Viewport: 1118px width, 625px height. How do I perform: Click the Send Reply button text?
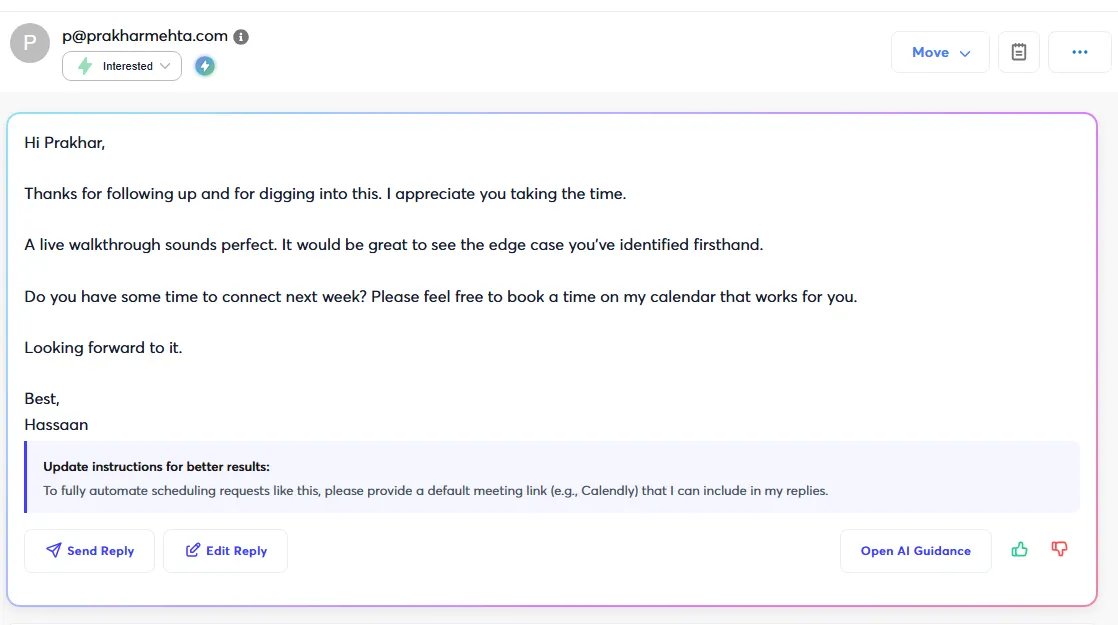101,551
